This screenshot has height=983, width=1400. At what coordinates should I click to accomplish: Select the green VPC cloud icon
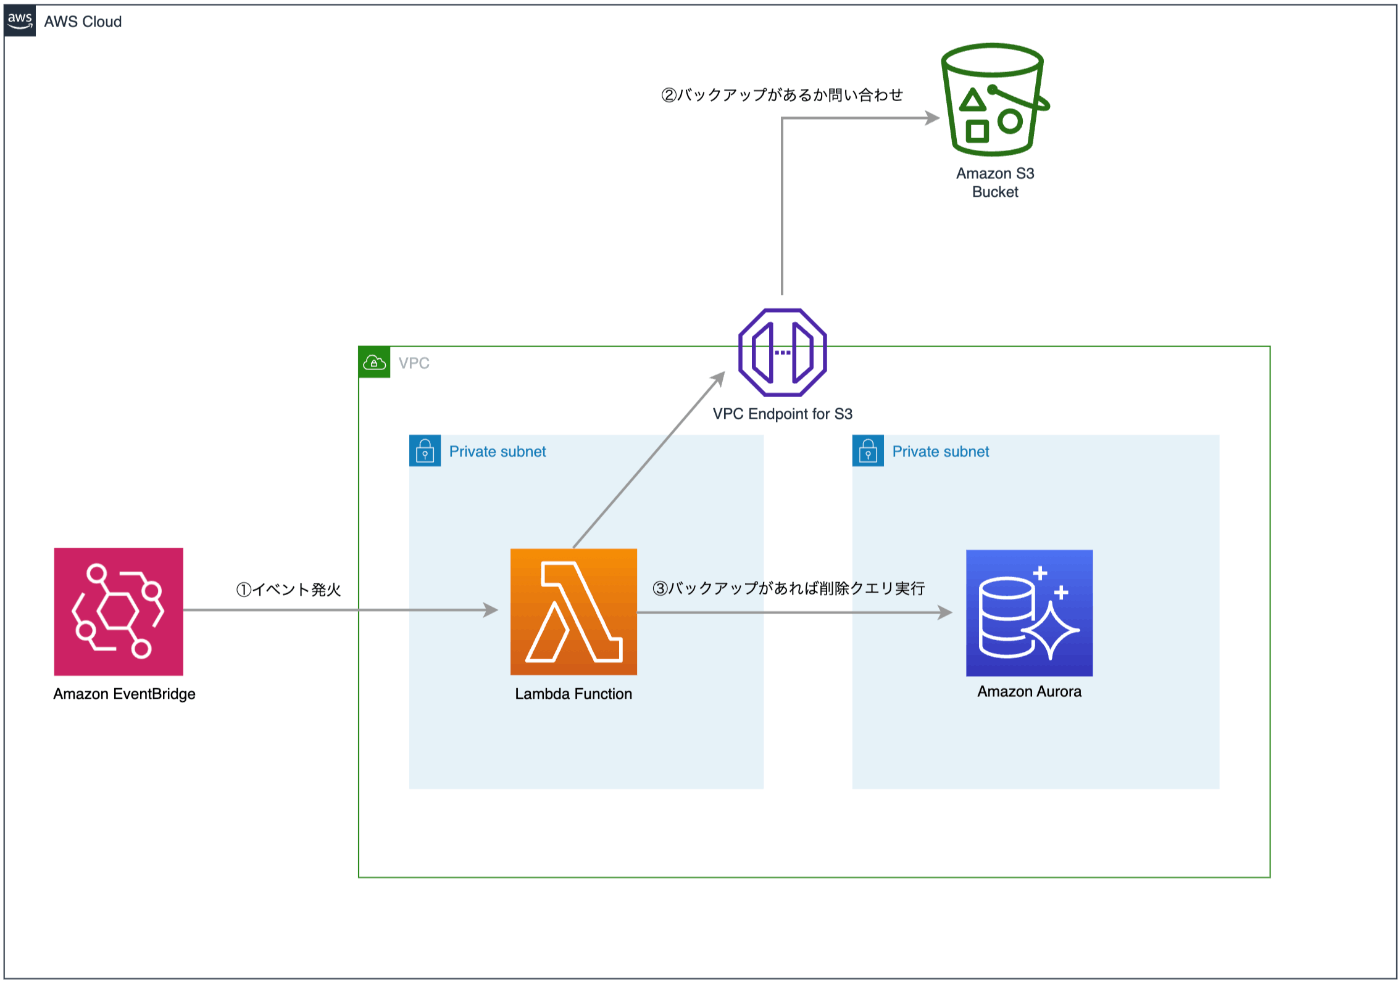(374, 362)
